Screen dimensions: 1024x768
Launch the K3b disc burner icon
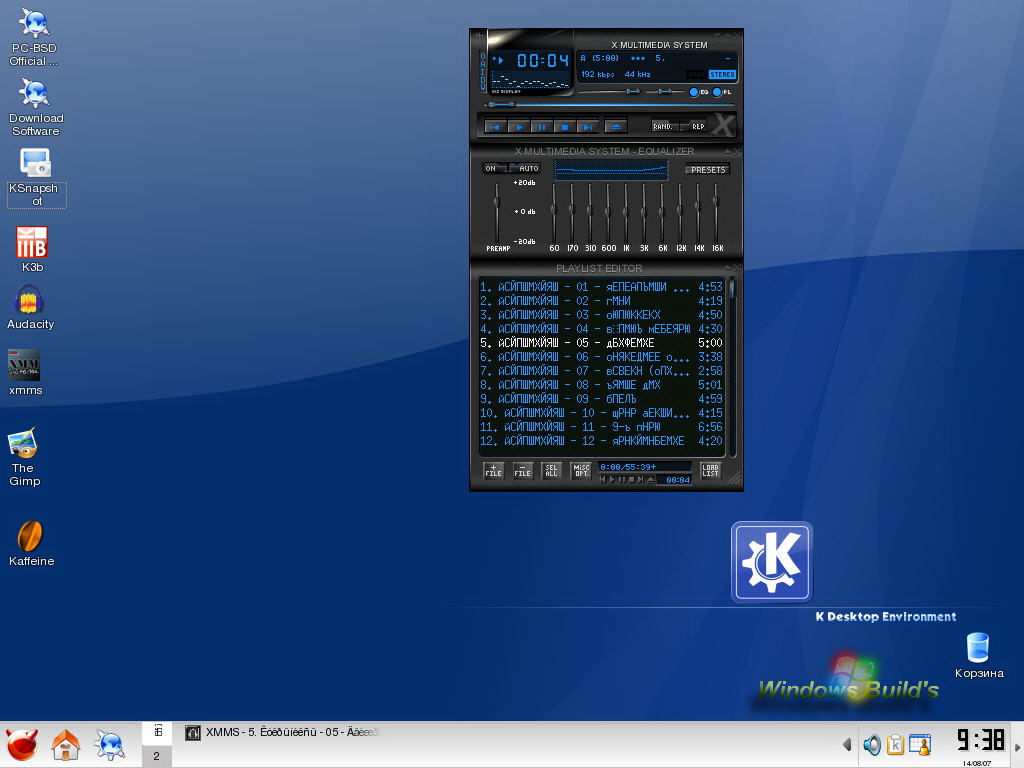[x=32, y=249]
